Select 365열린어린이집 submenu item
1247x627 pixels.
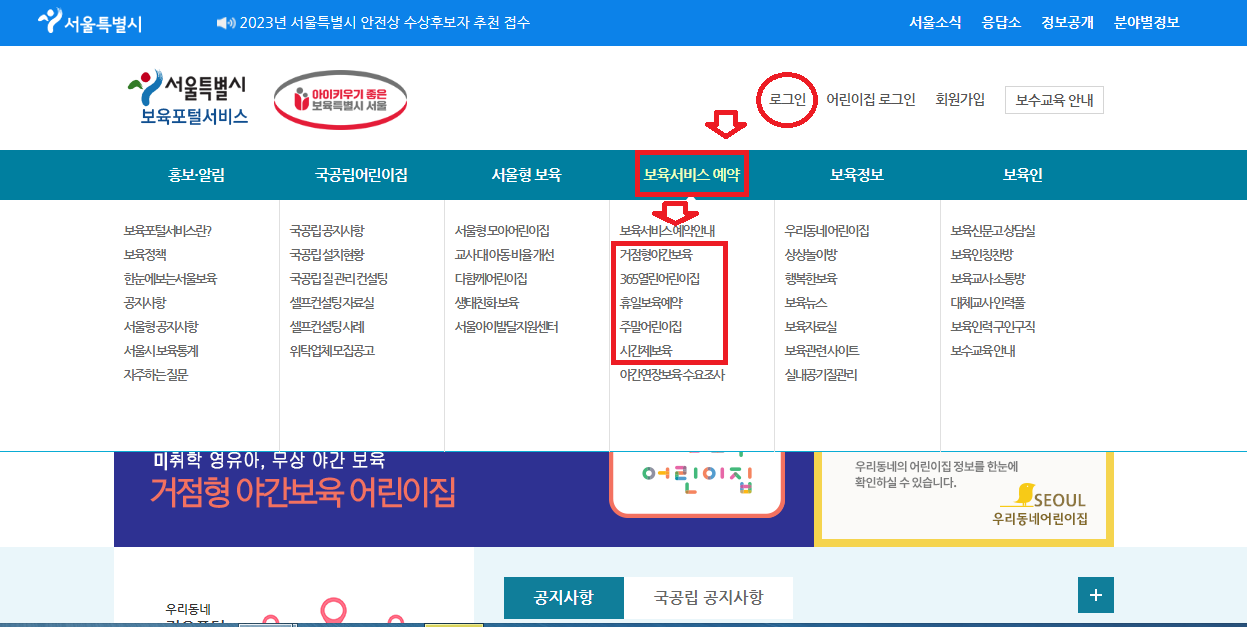660,279
